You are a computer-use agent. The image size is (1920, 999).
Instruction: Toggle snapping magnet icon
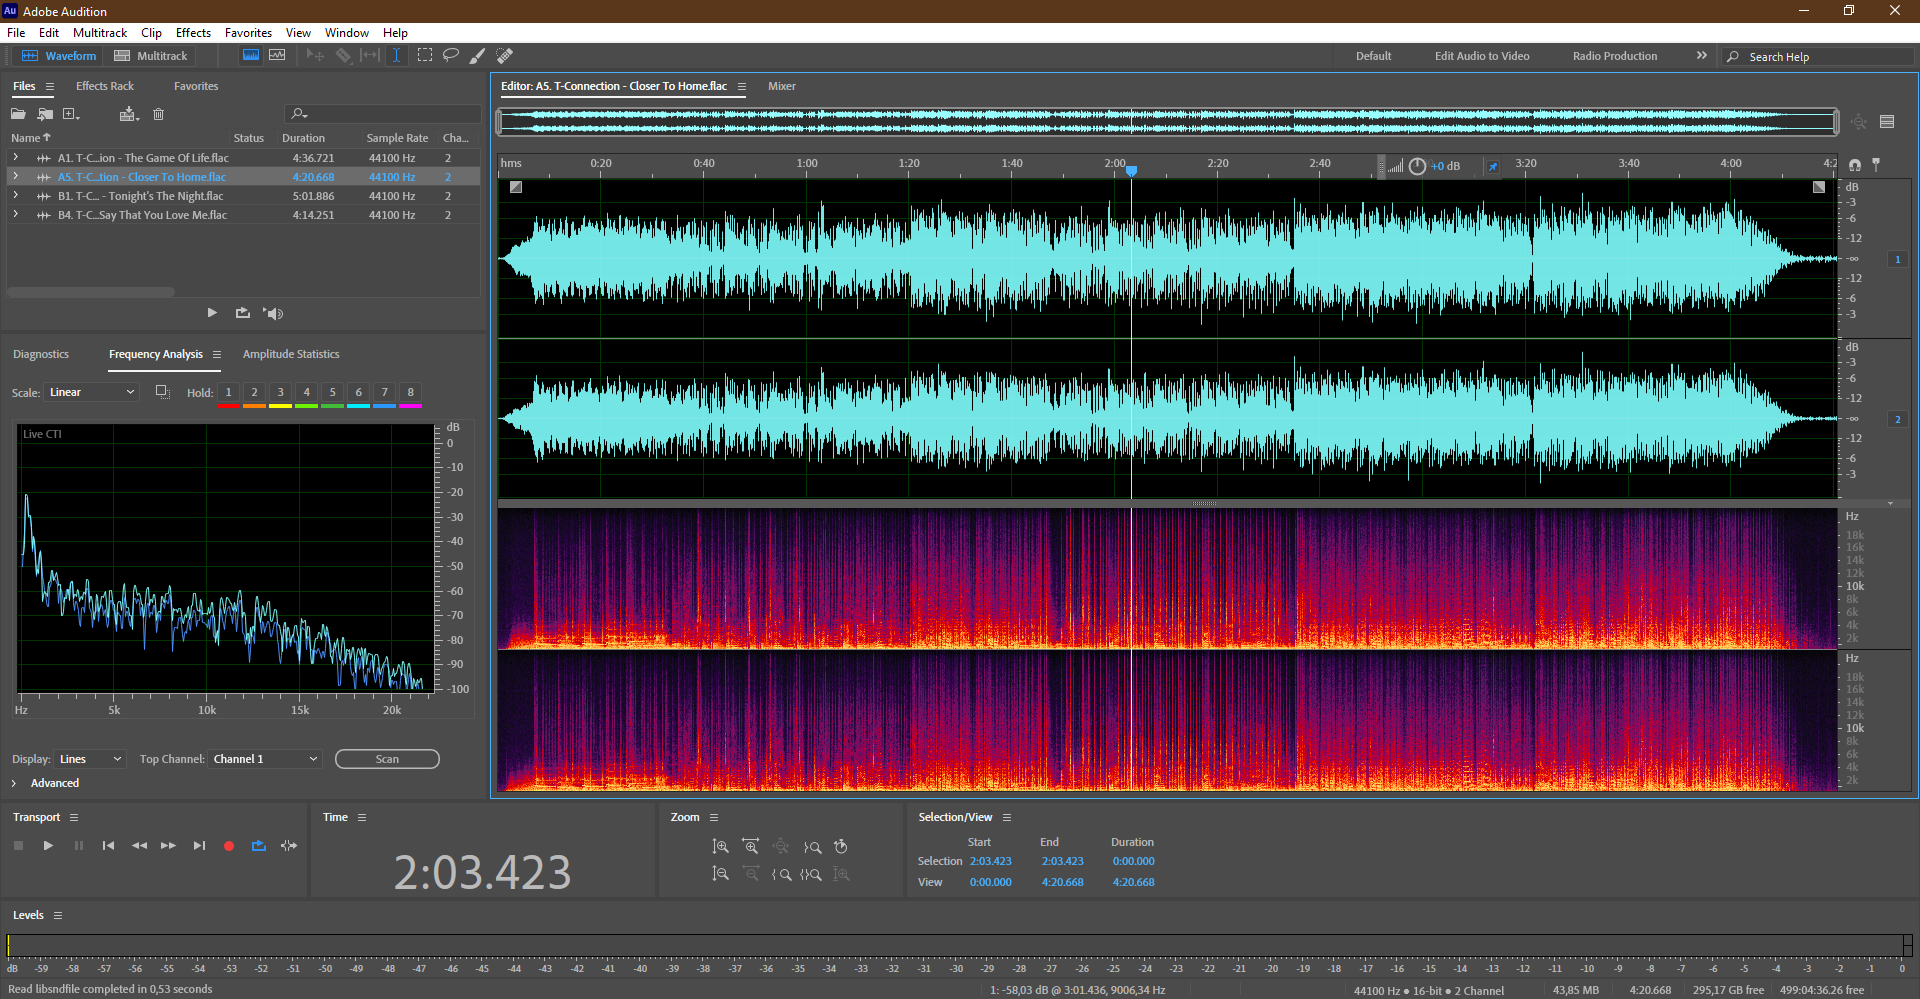[x=1855, y=164]
